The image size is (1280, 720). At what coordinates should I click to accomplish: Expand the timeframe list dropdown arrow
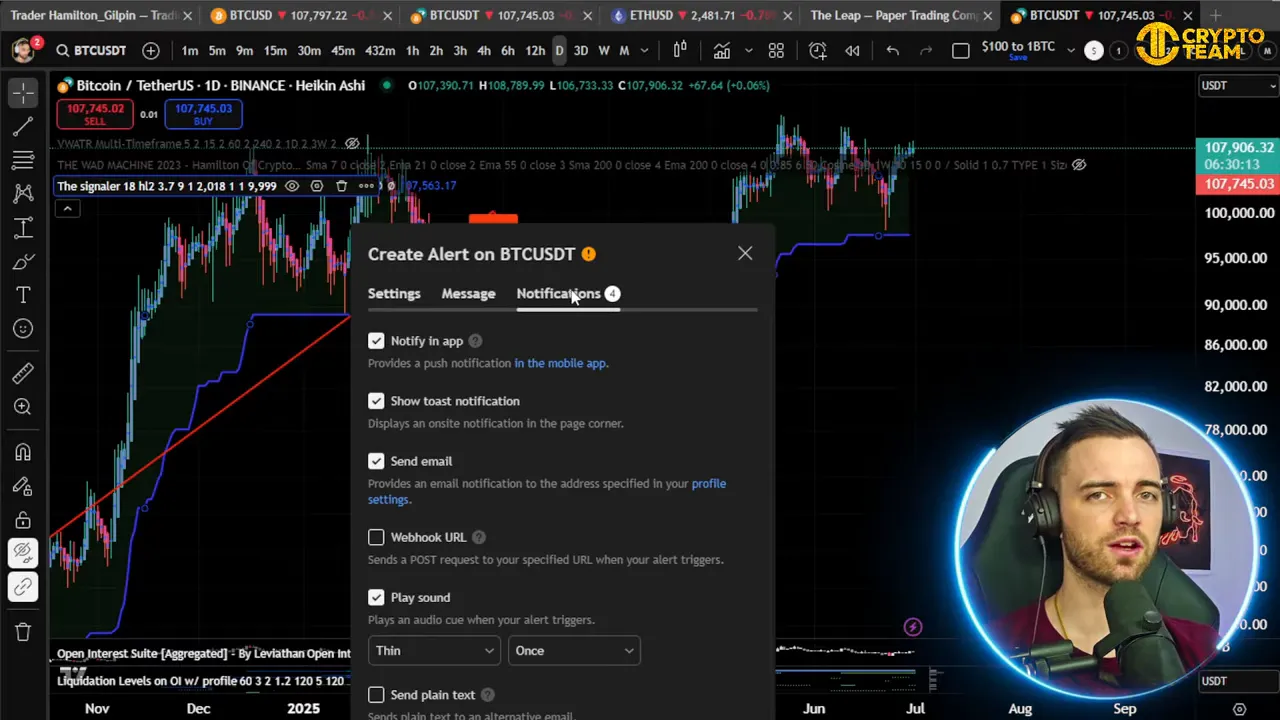pos(645,51)
